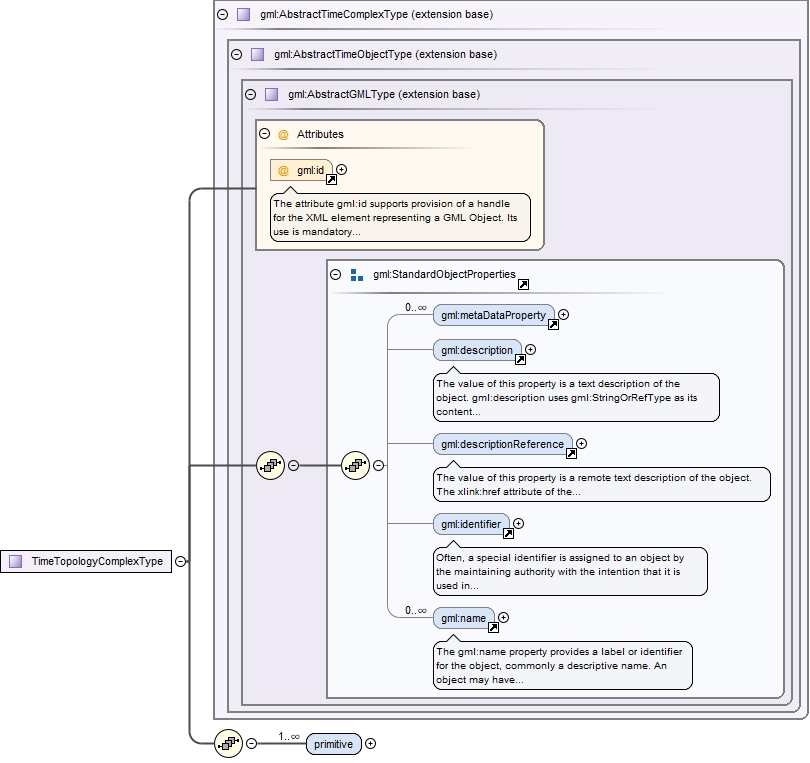Click the gml:descriptionReference annotation text
Screen dimensions: 810x763
click(594, 485)
